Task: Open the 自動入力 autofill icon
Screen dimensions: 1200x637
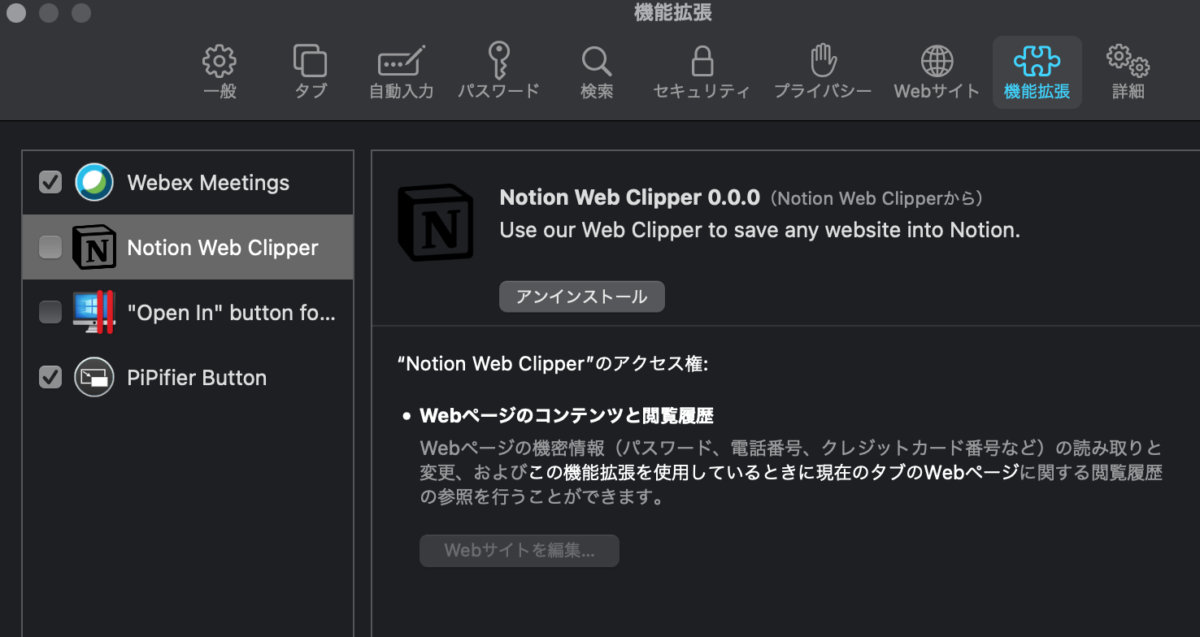Action: click(401, 62)
